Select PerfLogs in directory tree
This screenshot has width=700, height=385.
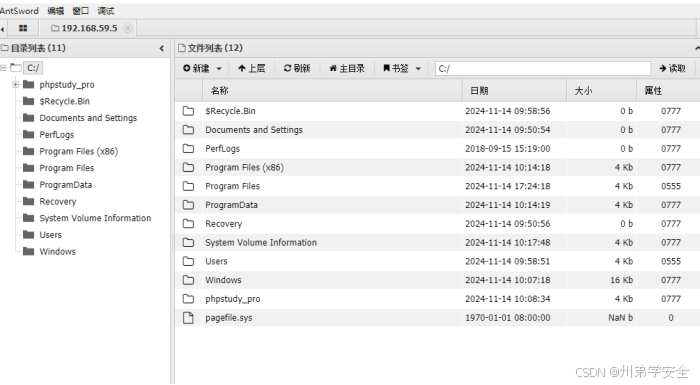[x=57, y=134]
